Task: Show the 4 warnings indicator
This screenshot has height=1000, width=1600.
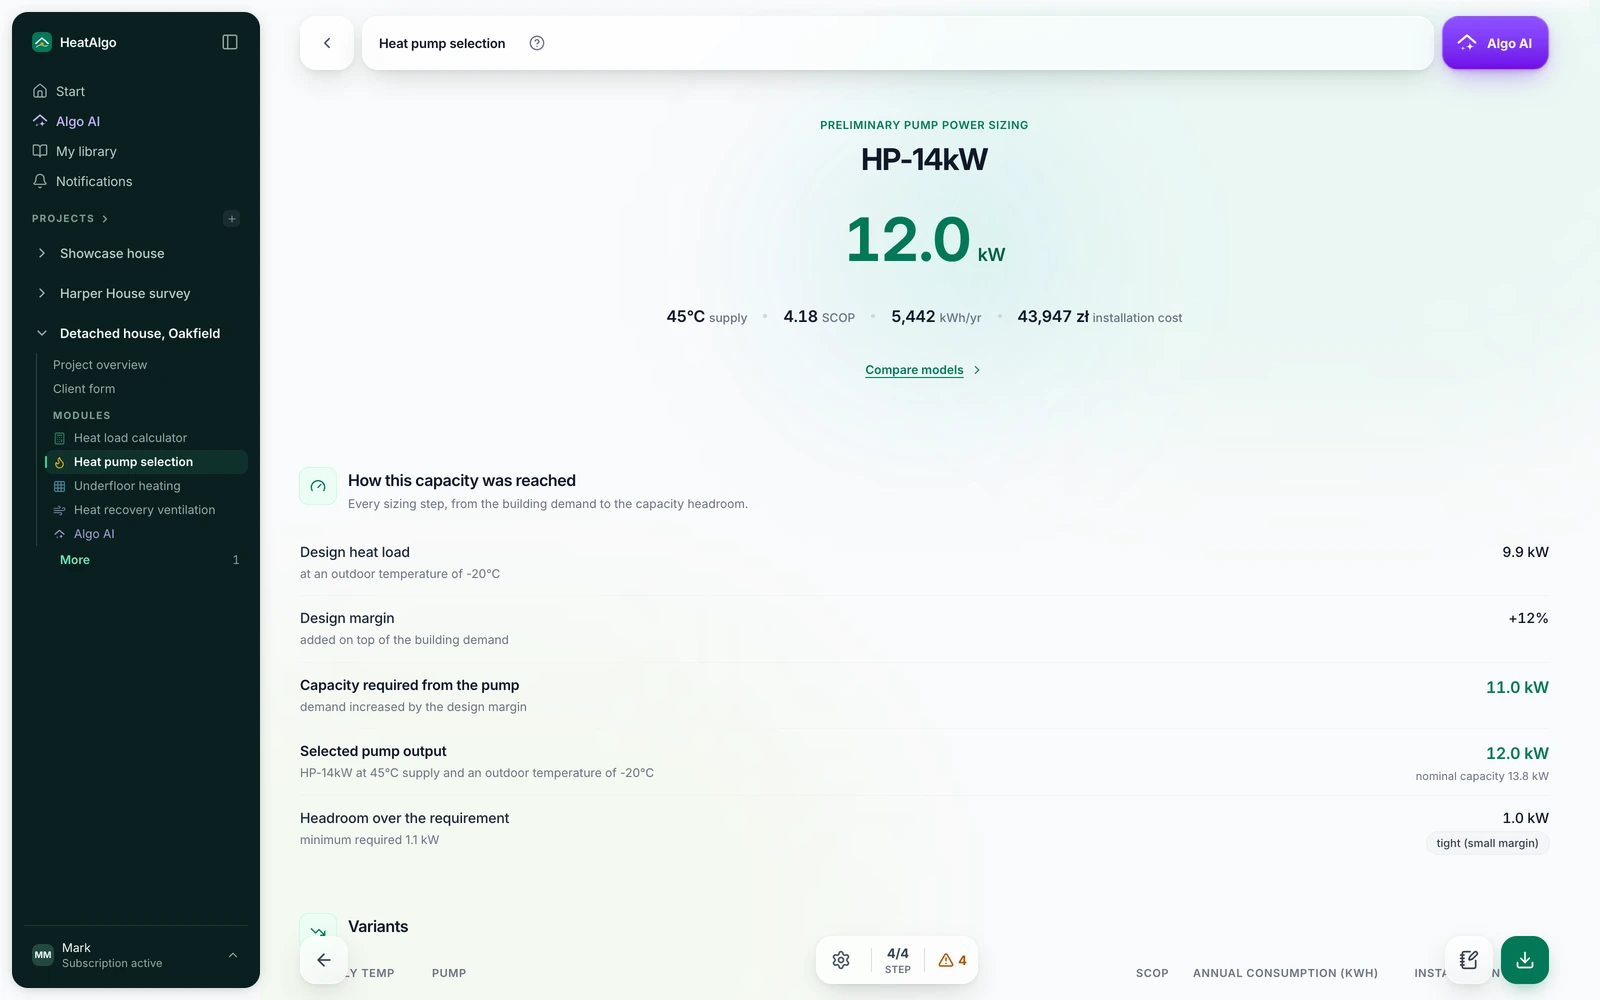Action: coord(953,960)
